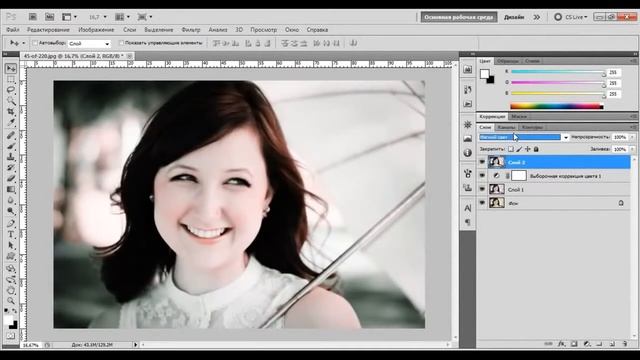This screenshot has height=360, width=640.
Task: Open the History panel icon
Action: [468, 90]
